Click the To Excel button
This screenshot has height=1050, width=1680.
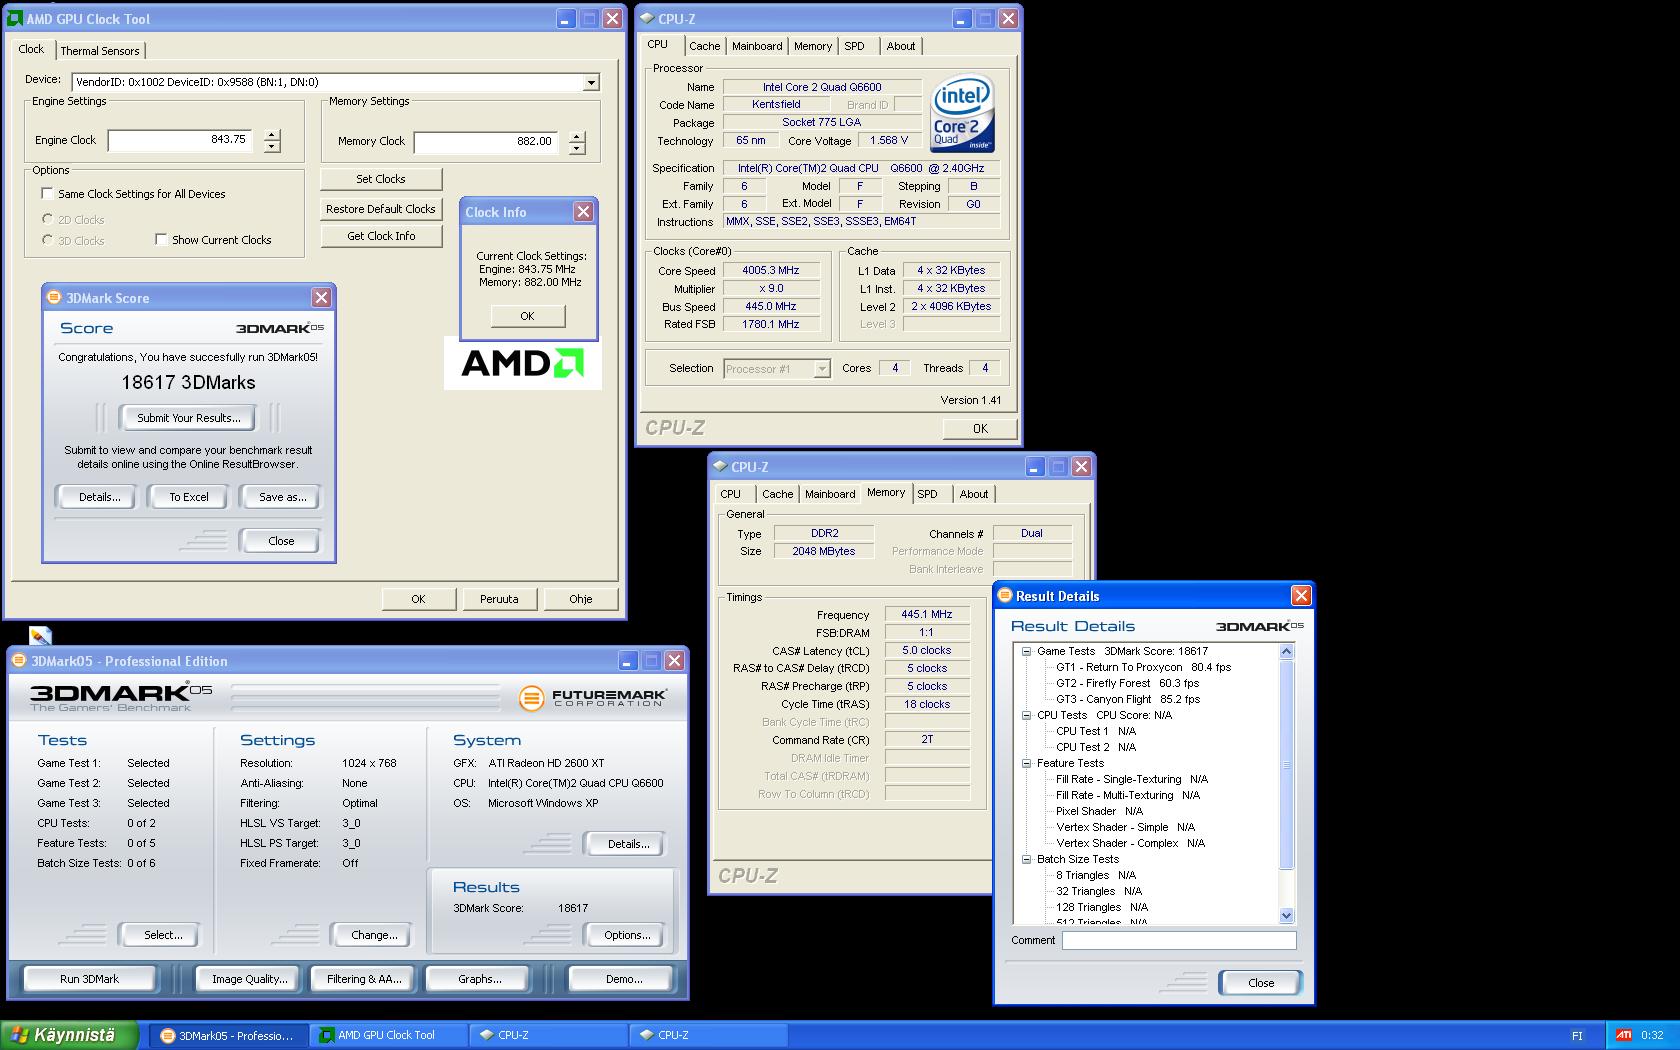(189, 497)
